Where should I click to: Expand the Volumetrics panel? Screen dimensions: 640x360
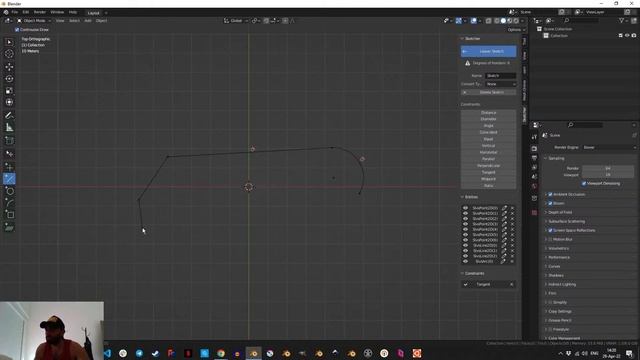(x=558, y=248)
